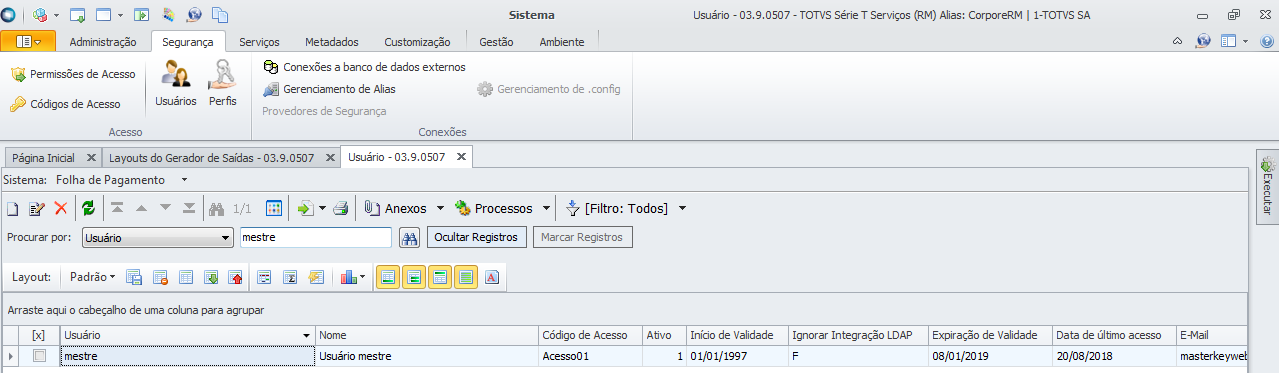Select the Acesso01 cell
The image size is (1279, 373).
[x=590, y=356]
